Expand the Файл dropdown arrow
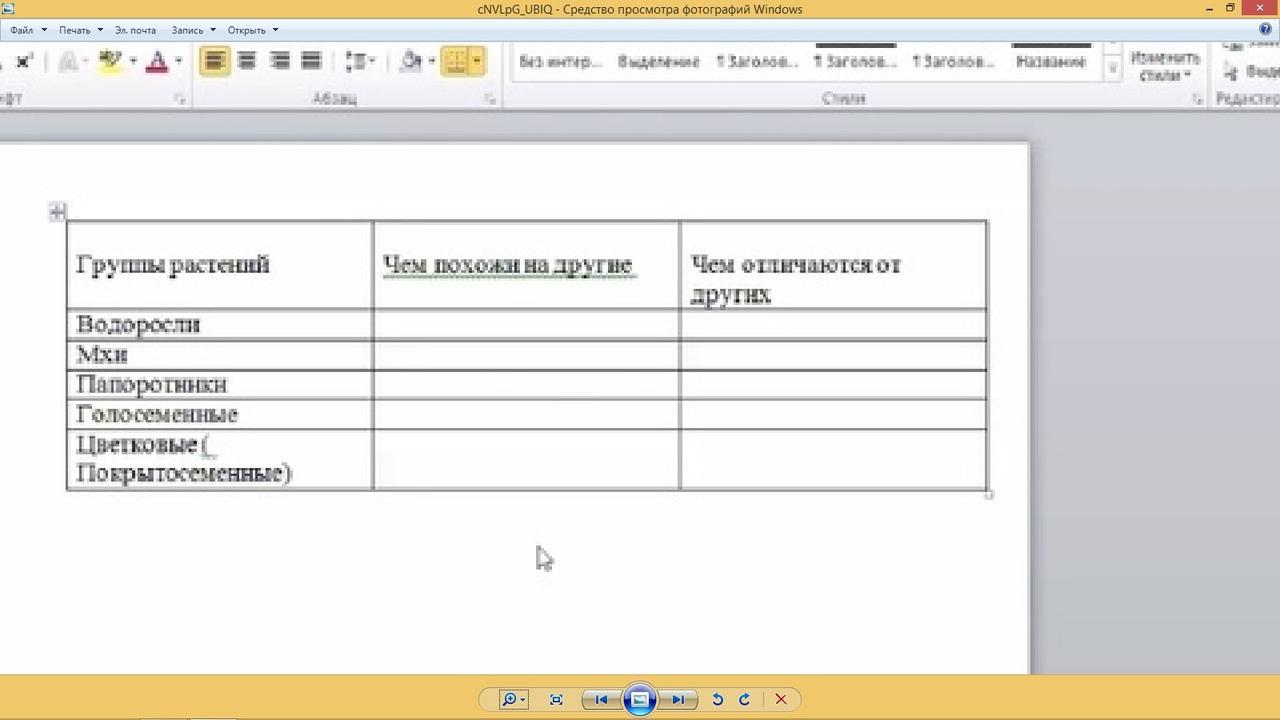The image size is (1280, 720). click(44, 30)
